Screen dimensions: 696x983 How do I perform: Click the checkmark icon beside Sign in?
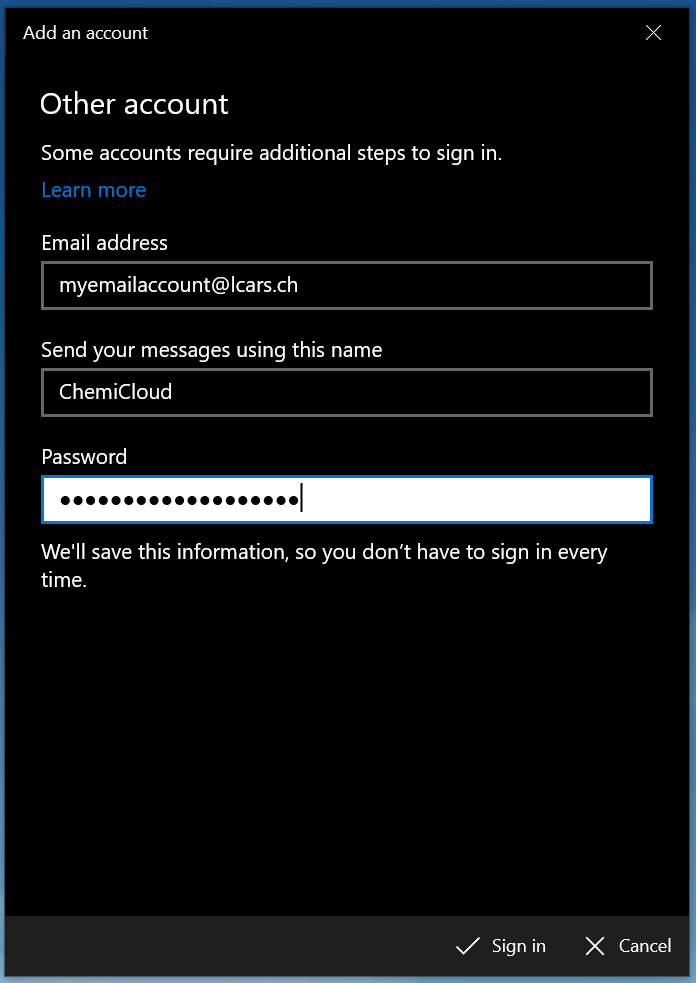467,946
